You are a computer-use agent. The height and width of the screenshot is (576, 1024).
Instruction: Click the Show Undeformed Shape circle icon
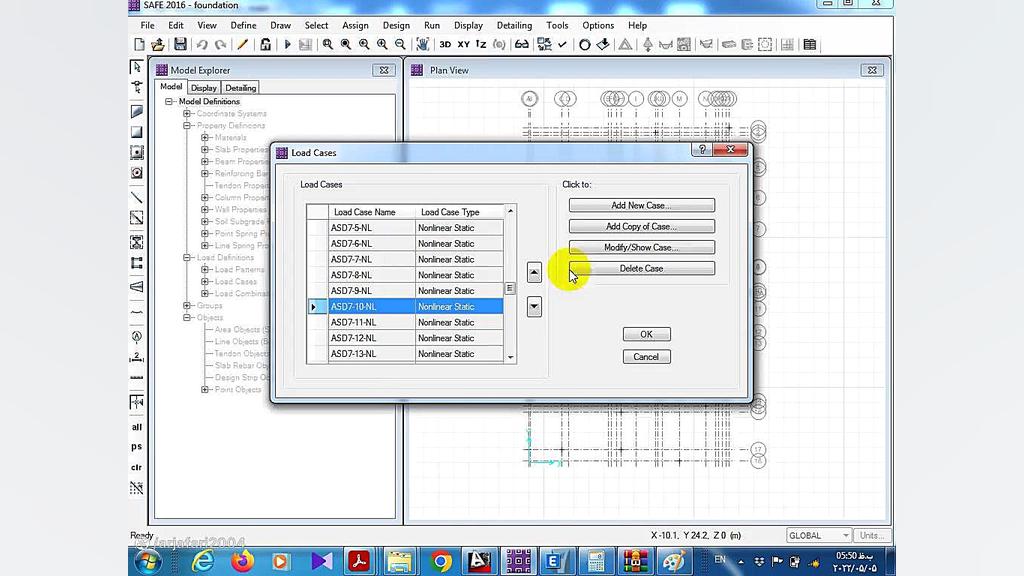click(584, 44)
